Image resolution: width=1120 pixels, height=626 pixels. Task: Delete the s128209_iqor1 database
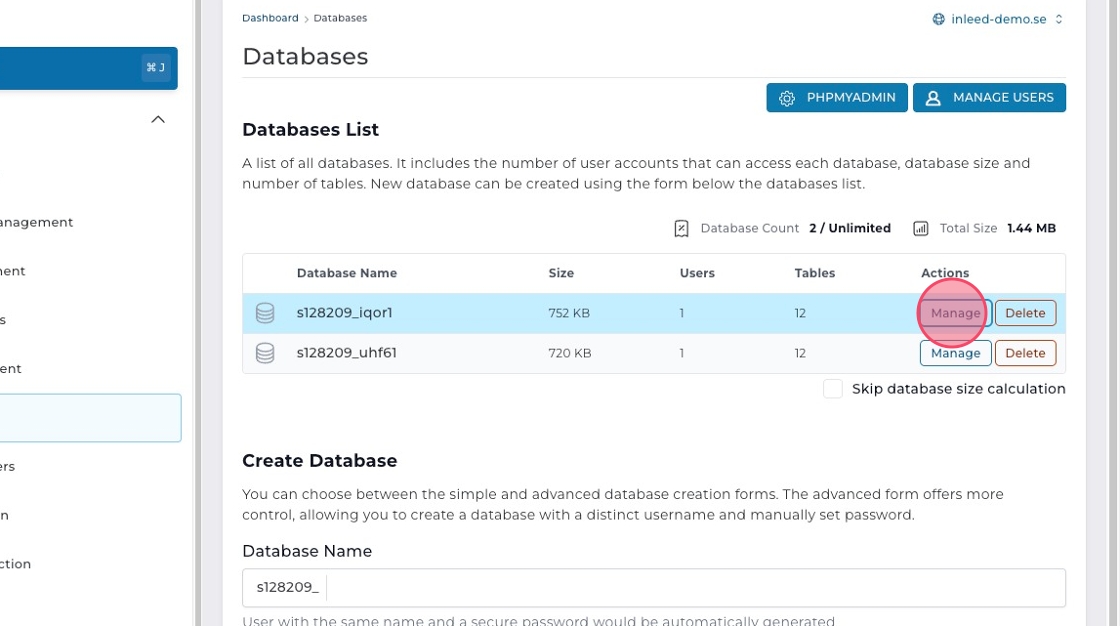1024,313
